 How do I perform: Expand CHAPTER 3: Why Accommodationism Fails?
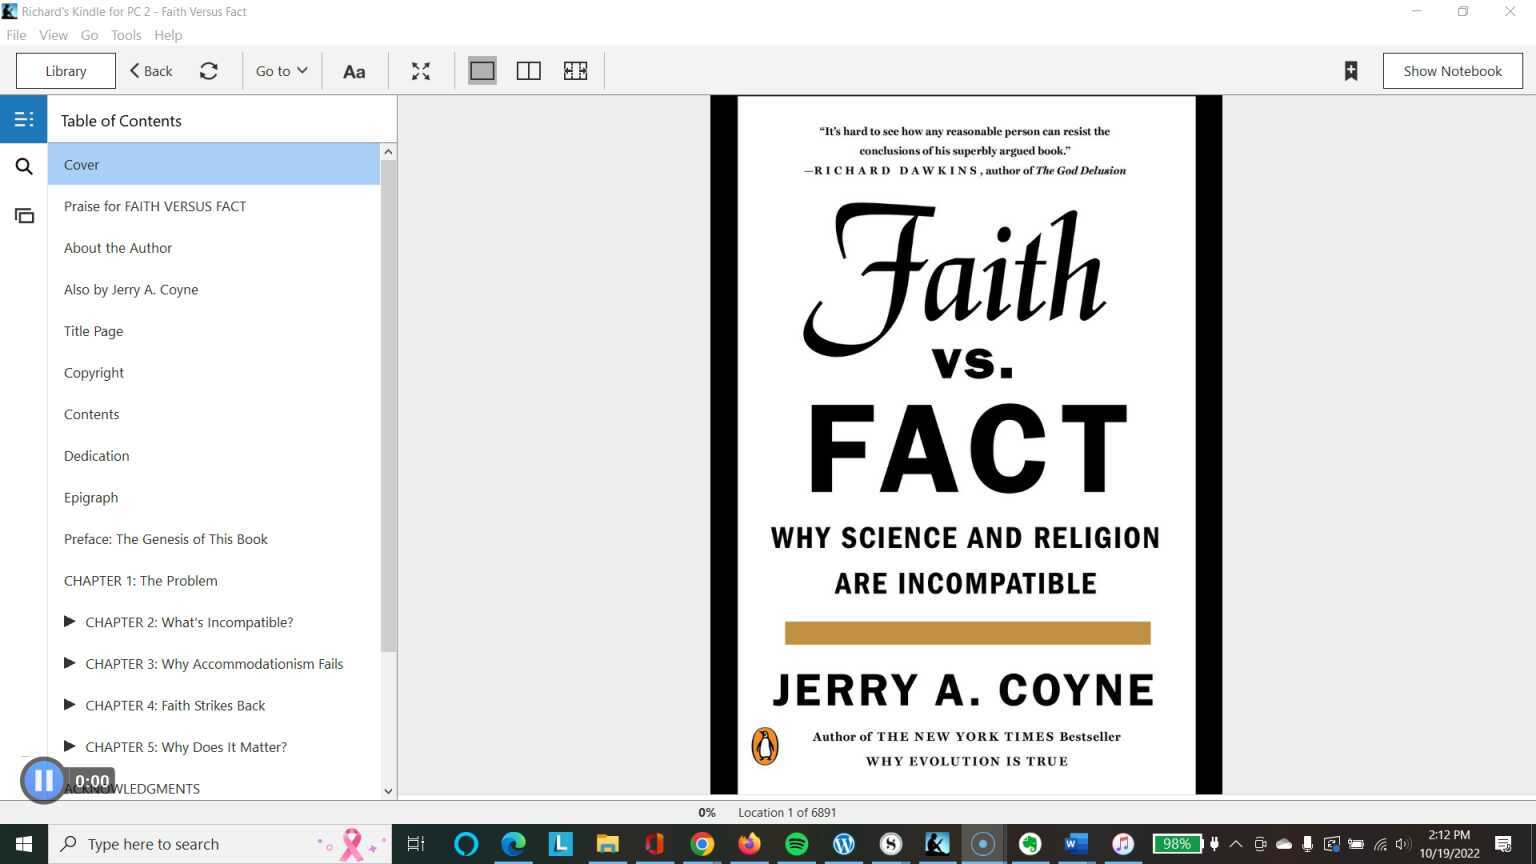click(70, 663)
